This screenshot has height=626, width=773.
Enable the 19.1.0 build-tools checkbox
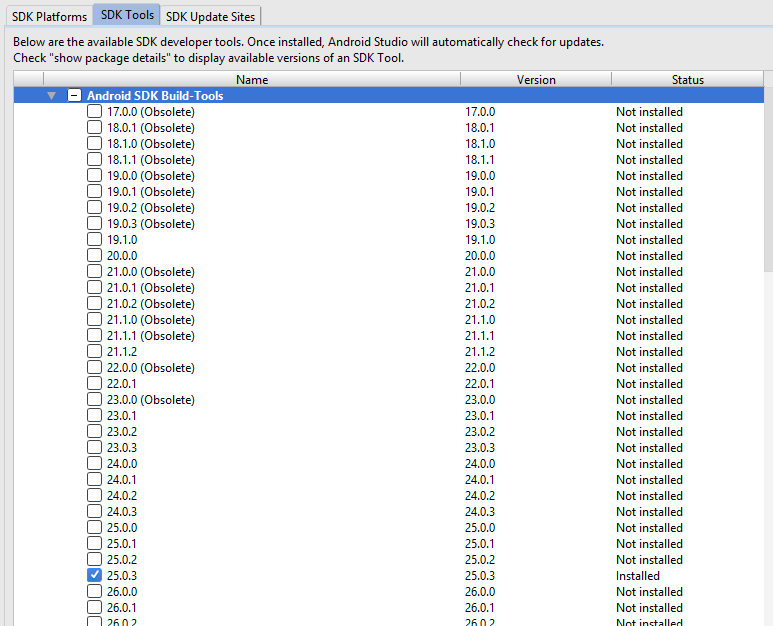pyautogui.click(x=94, y=240)
